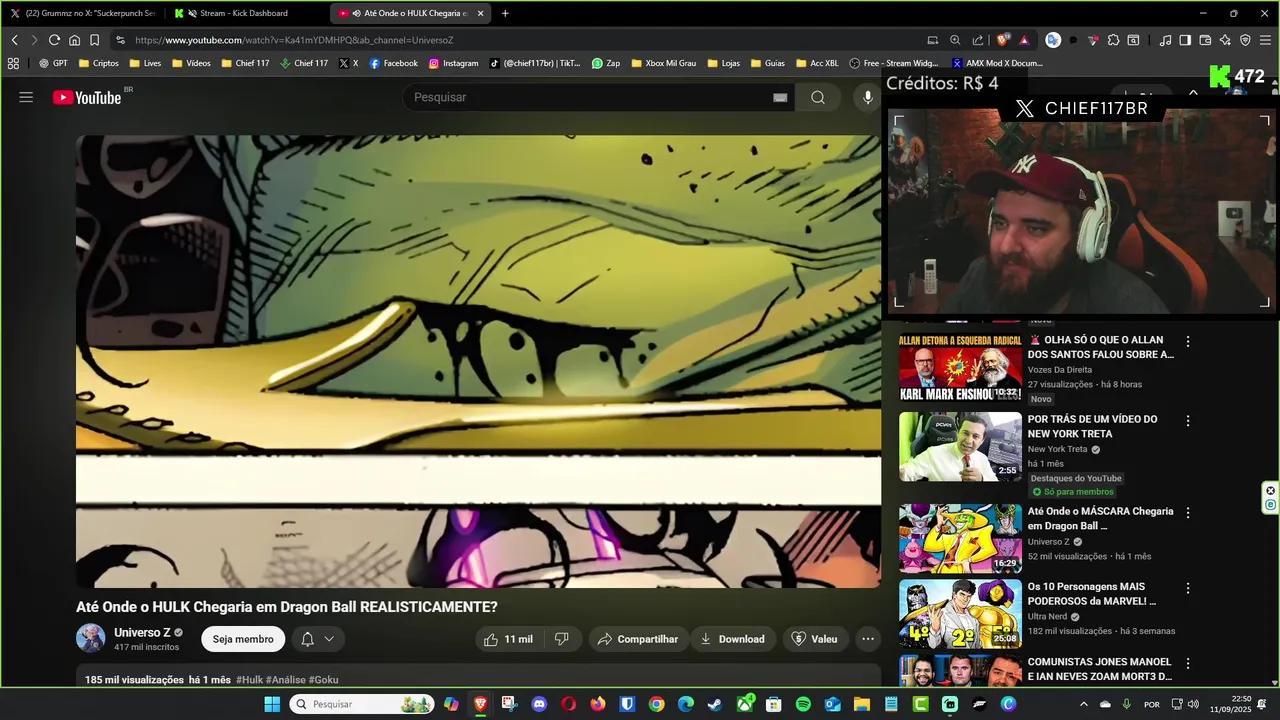Open the Leo AI sparkle icon

tap(1225, 40)
